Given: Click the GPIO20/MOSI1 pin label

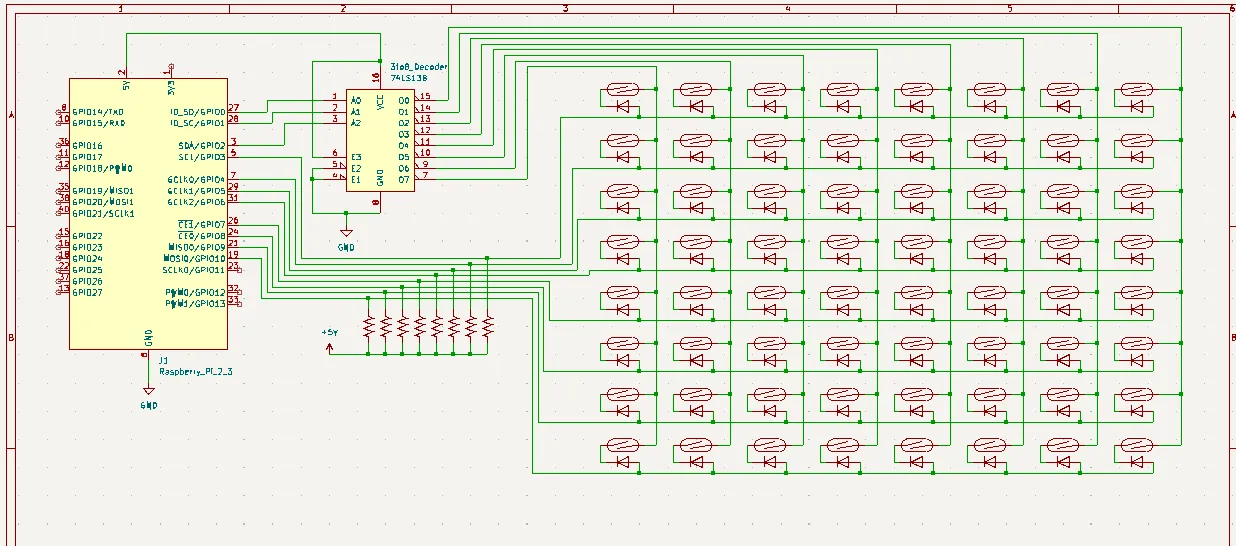Looking at the screenshot, I should point(103,202).
